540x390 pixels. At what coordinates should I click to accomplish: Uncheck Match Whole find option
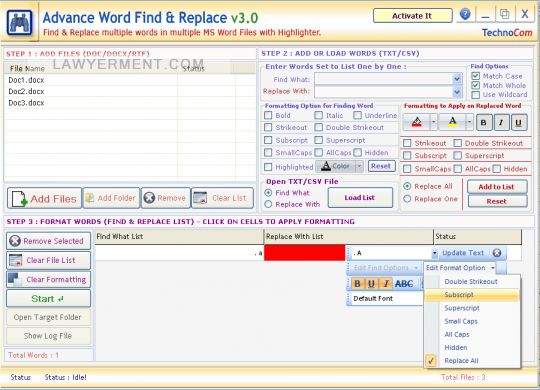point(476,85)
